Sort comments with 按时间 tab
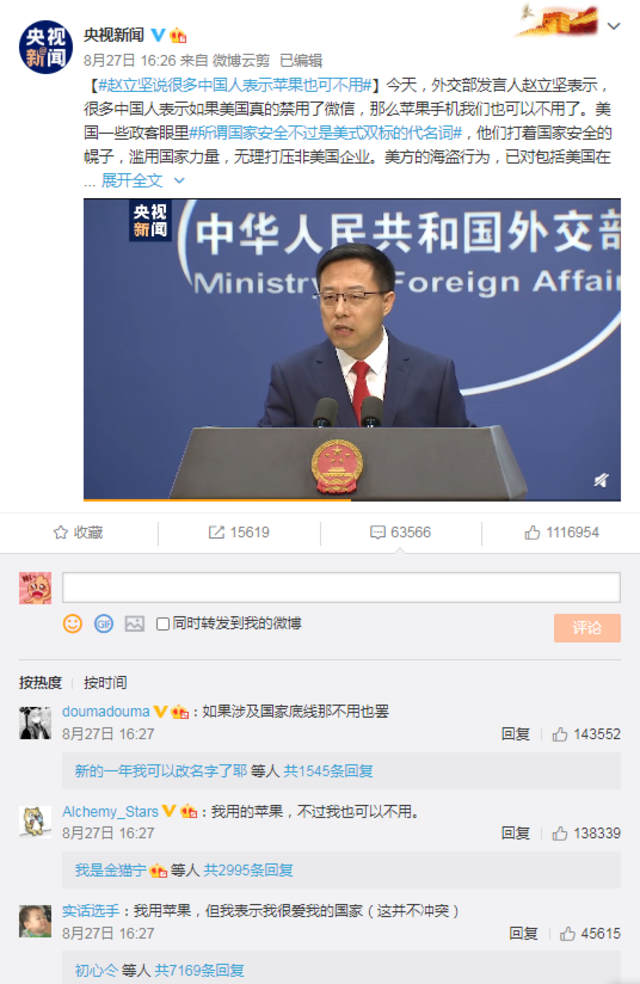640x984 pixels. (105, 682)
